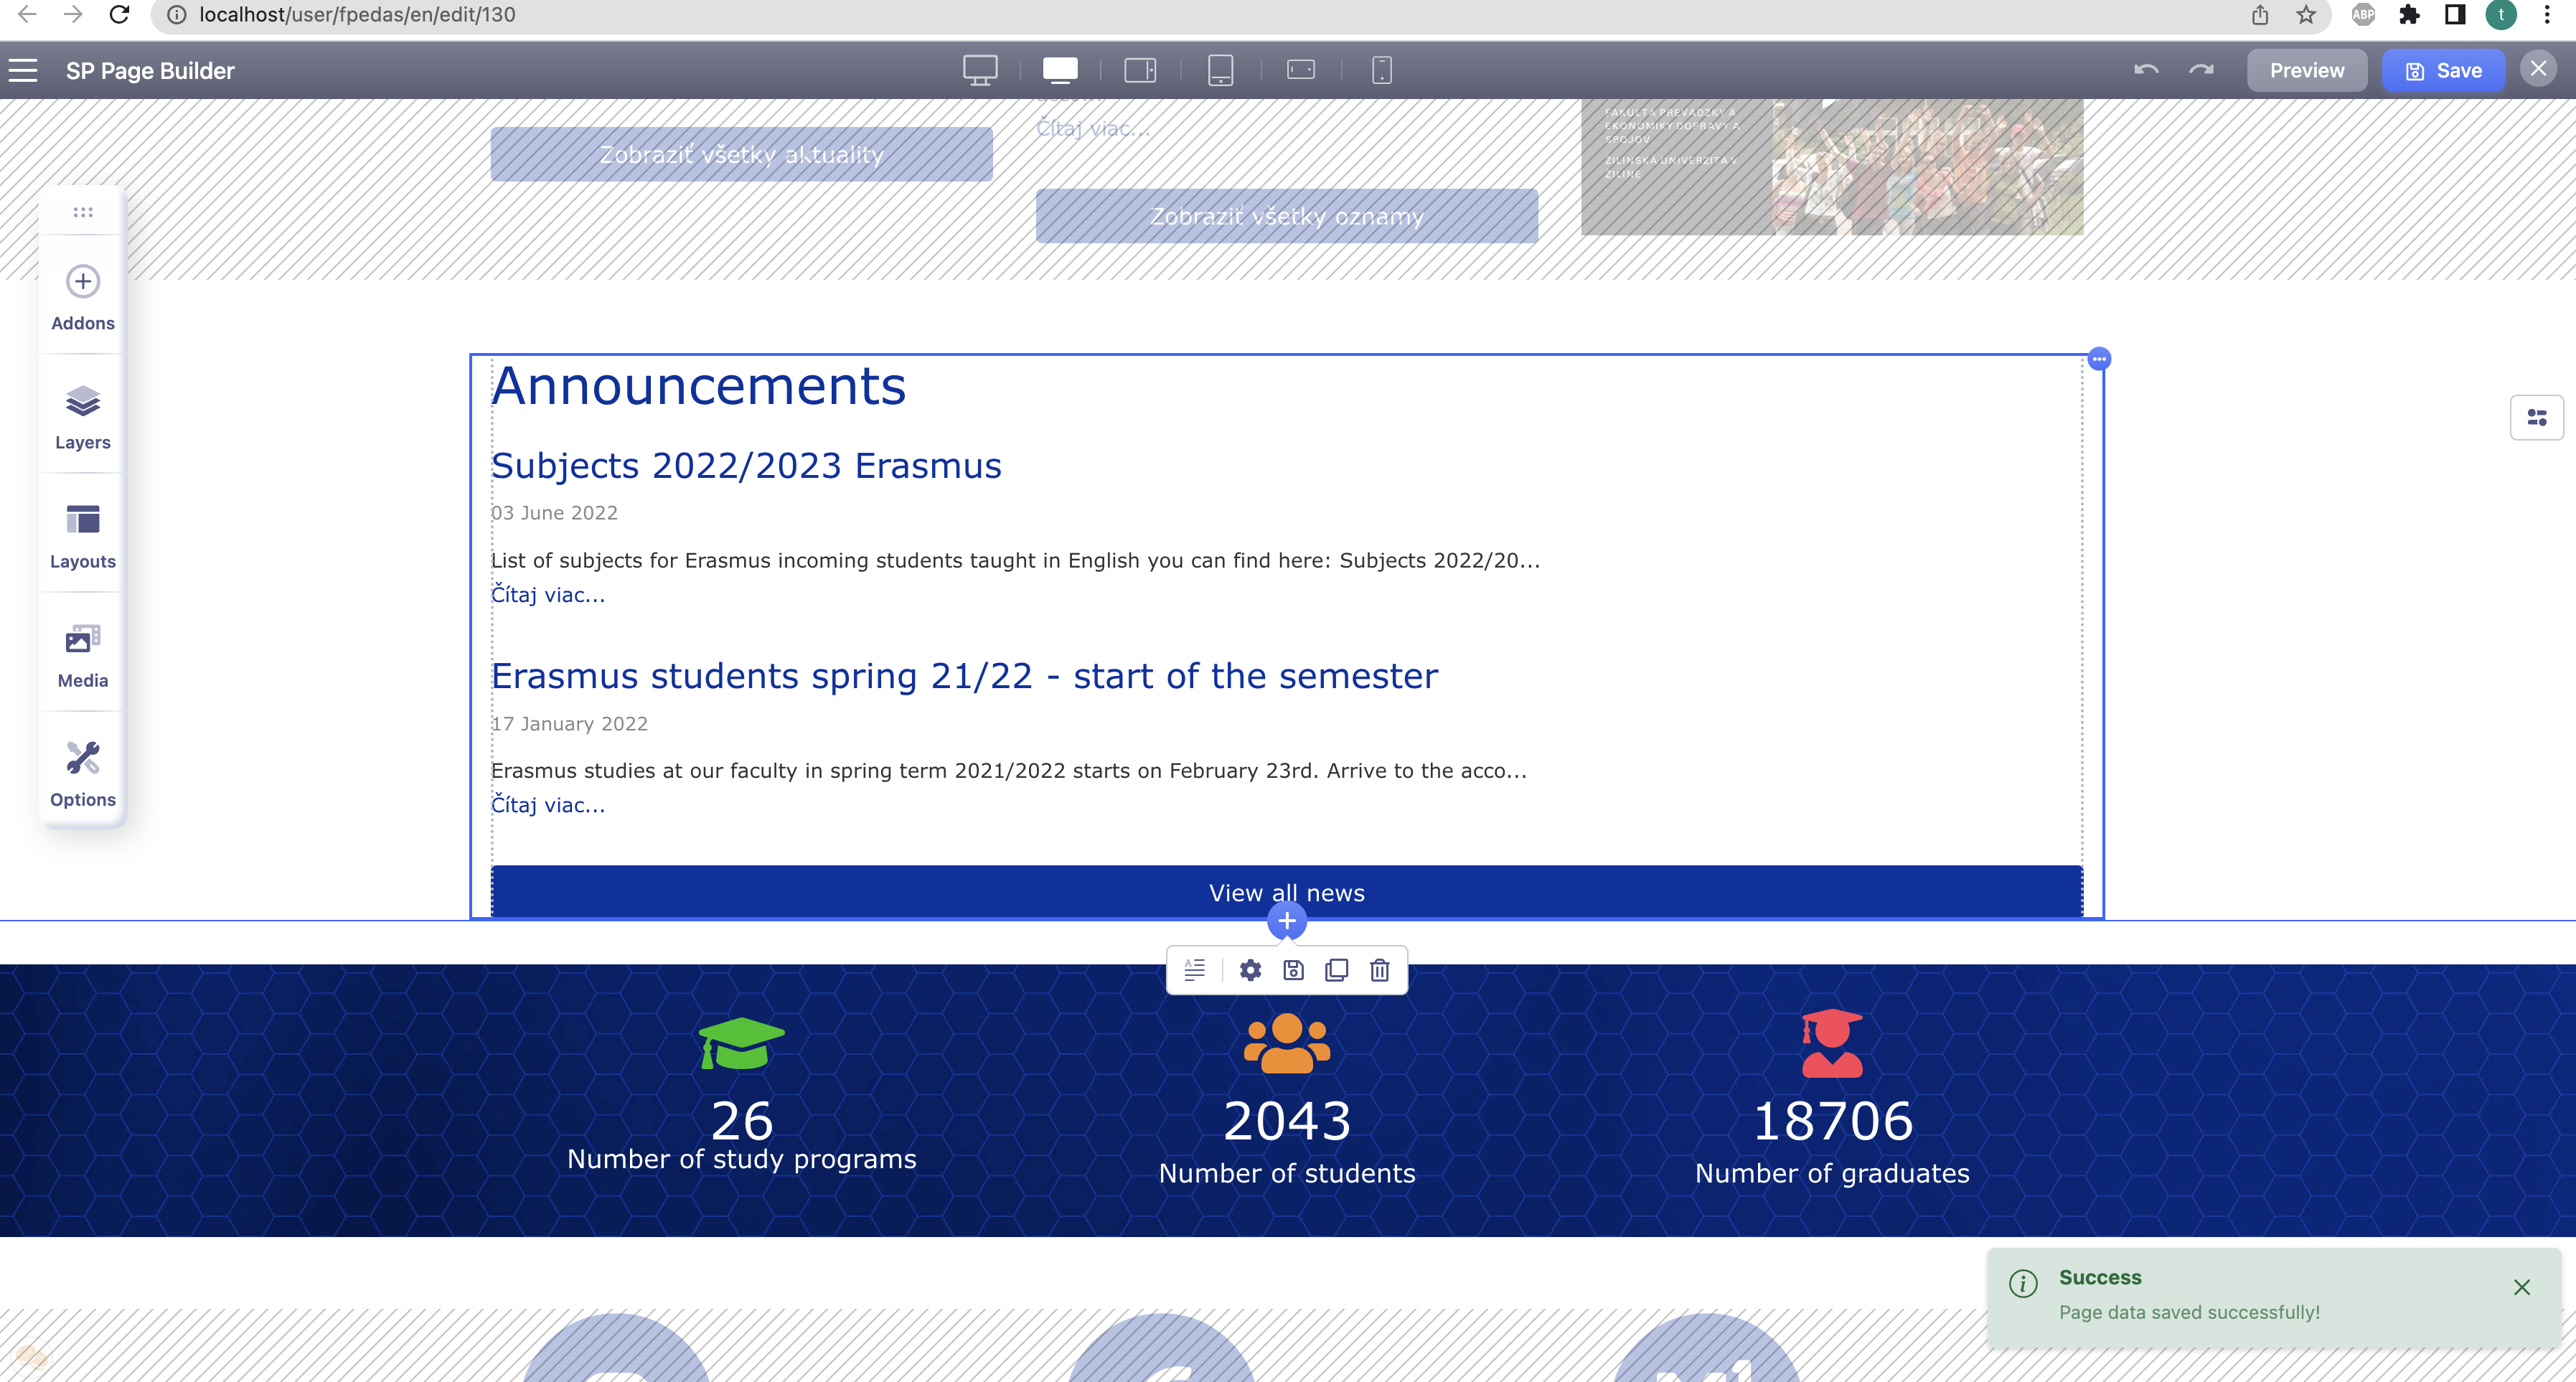The width and height of the screenshot is (2576, 1382).
Task: Reload the browser page
Action: 119,15
